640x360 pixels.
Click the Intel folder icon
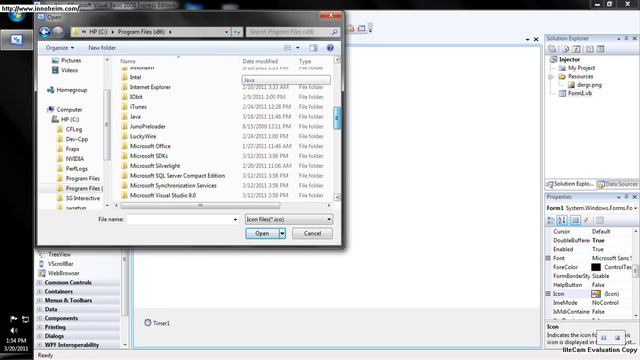(x=124, y=77)
